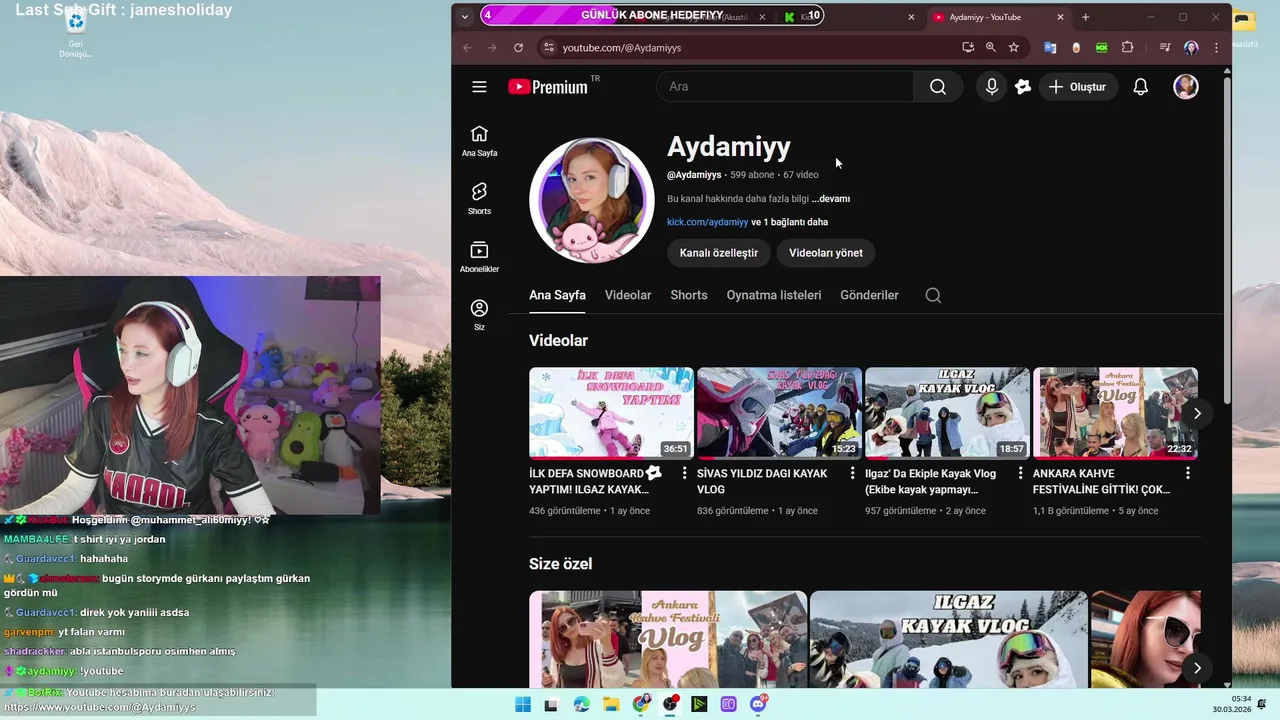The width and height of the screenshot is (1280, 720).
Task: Click the Videoları yönet button
Action: point(826,253)
